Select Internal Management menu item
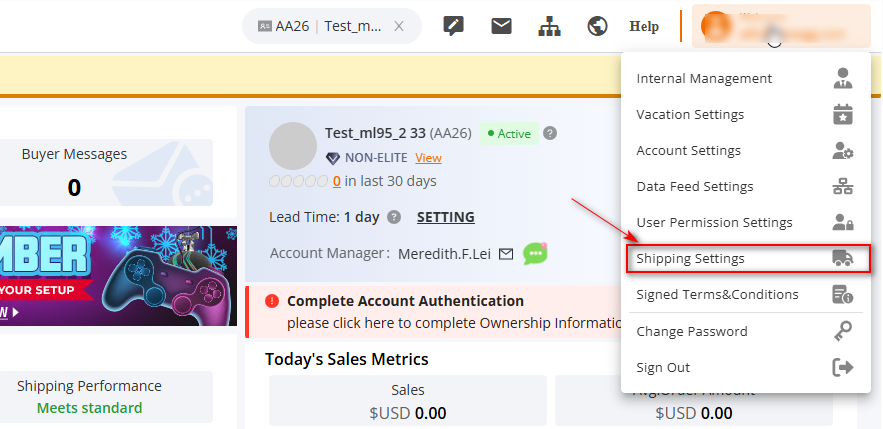Viewport: 883px width, 429px height. (704, 78)
